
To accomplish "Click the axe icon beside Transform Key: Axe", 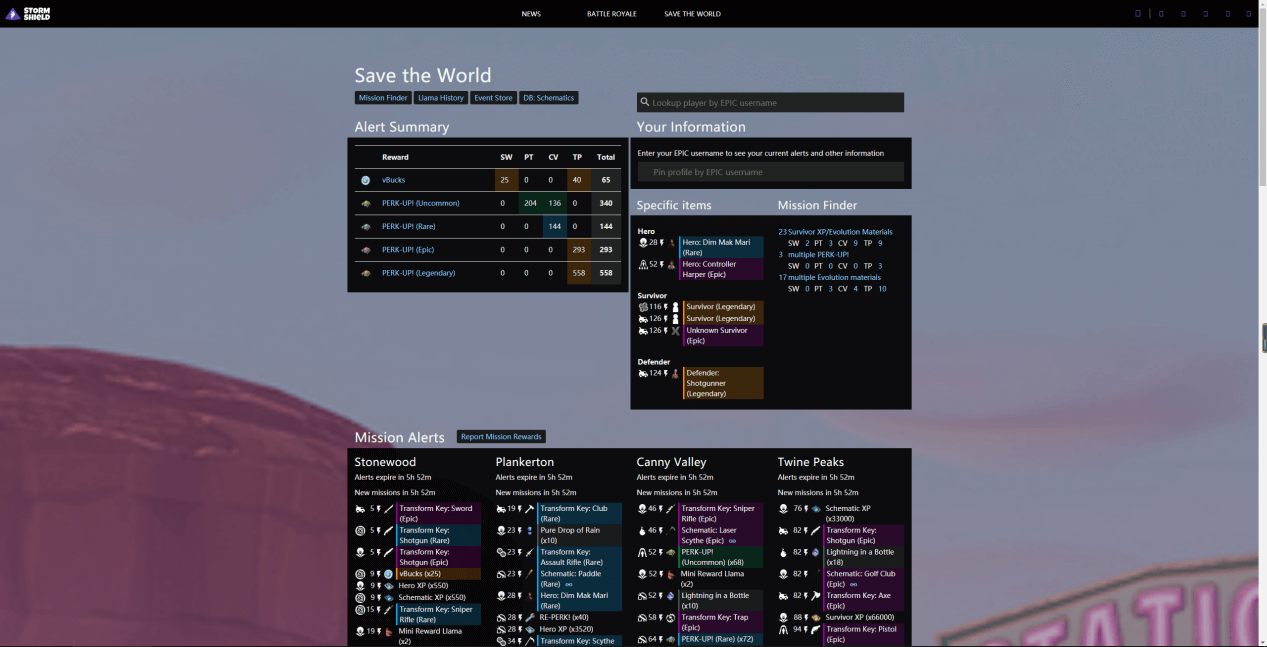I will 815,596.
